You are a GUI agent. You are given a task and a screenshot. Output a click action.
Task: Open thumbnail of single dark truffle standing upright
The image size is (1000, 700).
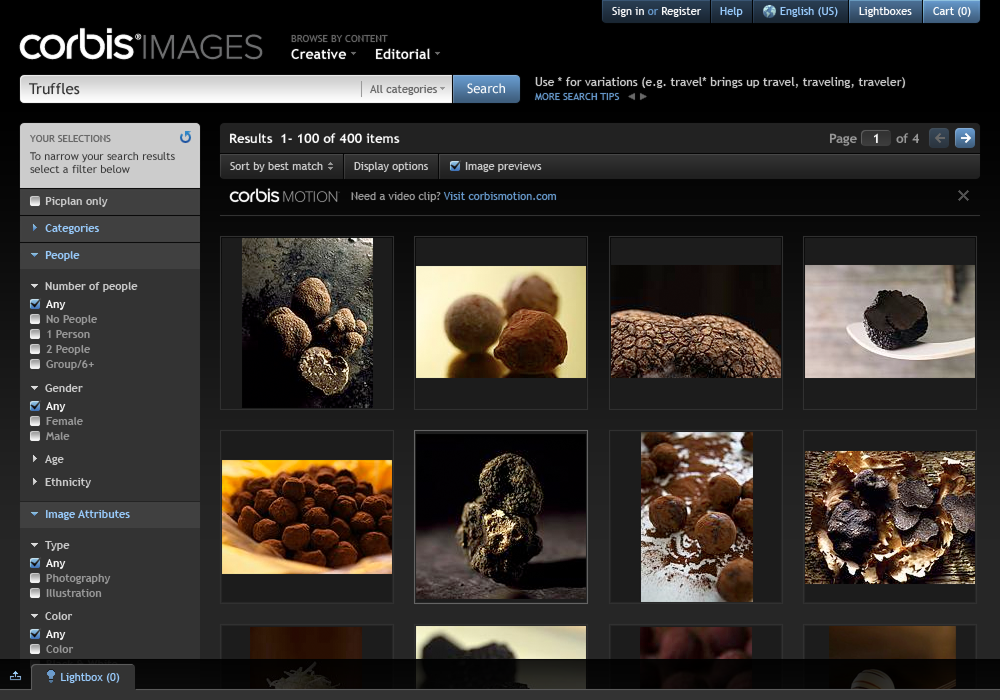click(x=501, y=517)
